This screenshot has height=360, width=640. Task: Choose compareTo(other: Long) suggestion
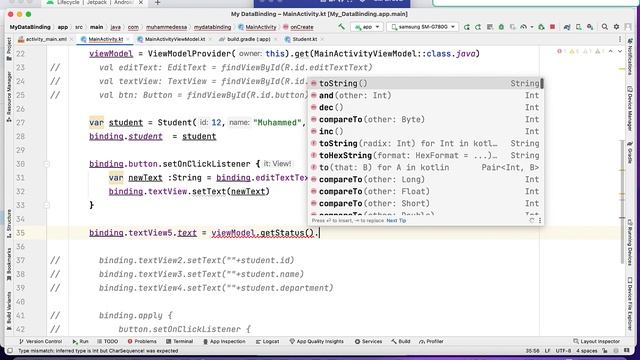coord(425,180)
